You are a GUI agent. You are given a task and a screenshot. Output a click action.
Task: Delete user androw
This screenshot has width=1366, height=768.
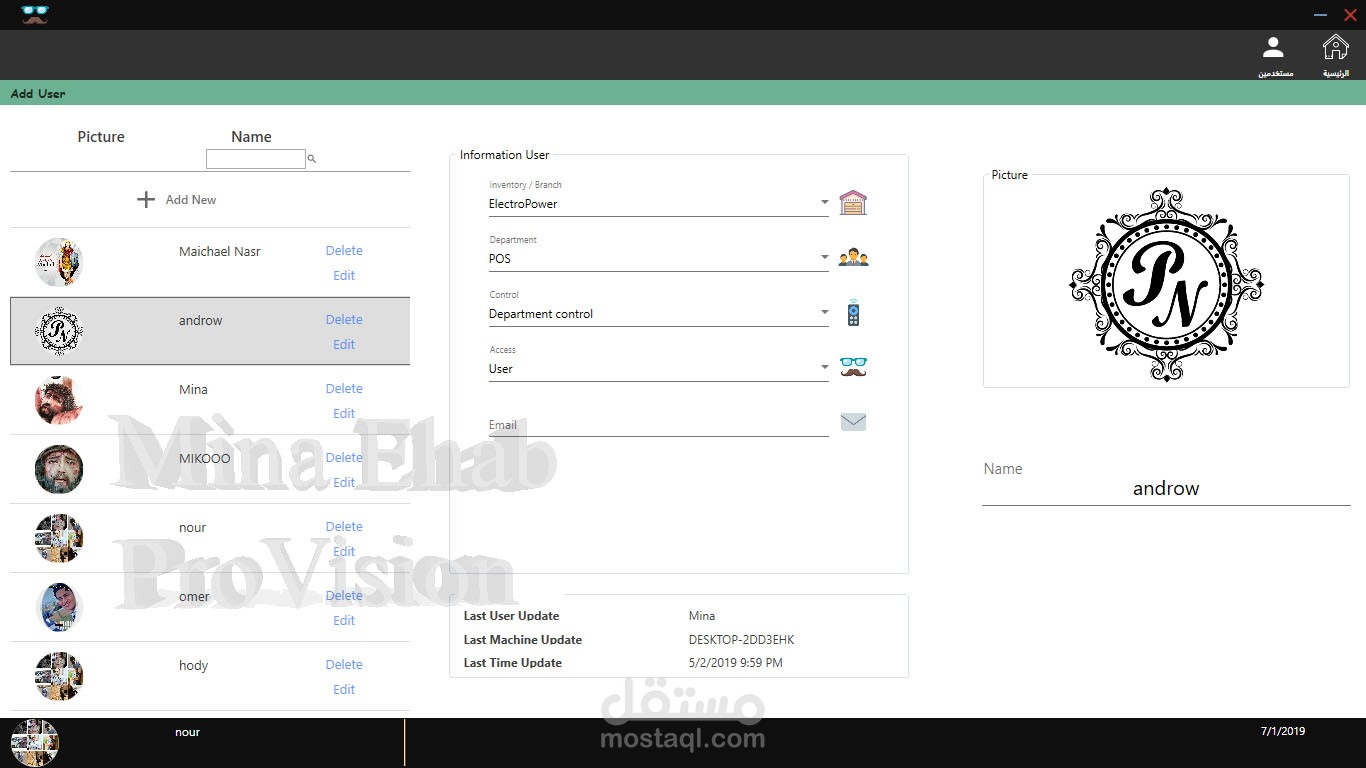pos(344,320)
